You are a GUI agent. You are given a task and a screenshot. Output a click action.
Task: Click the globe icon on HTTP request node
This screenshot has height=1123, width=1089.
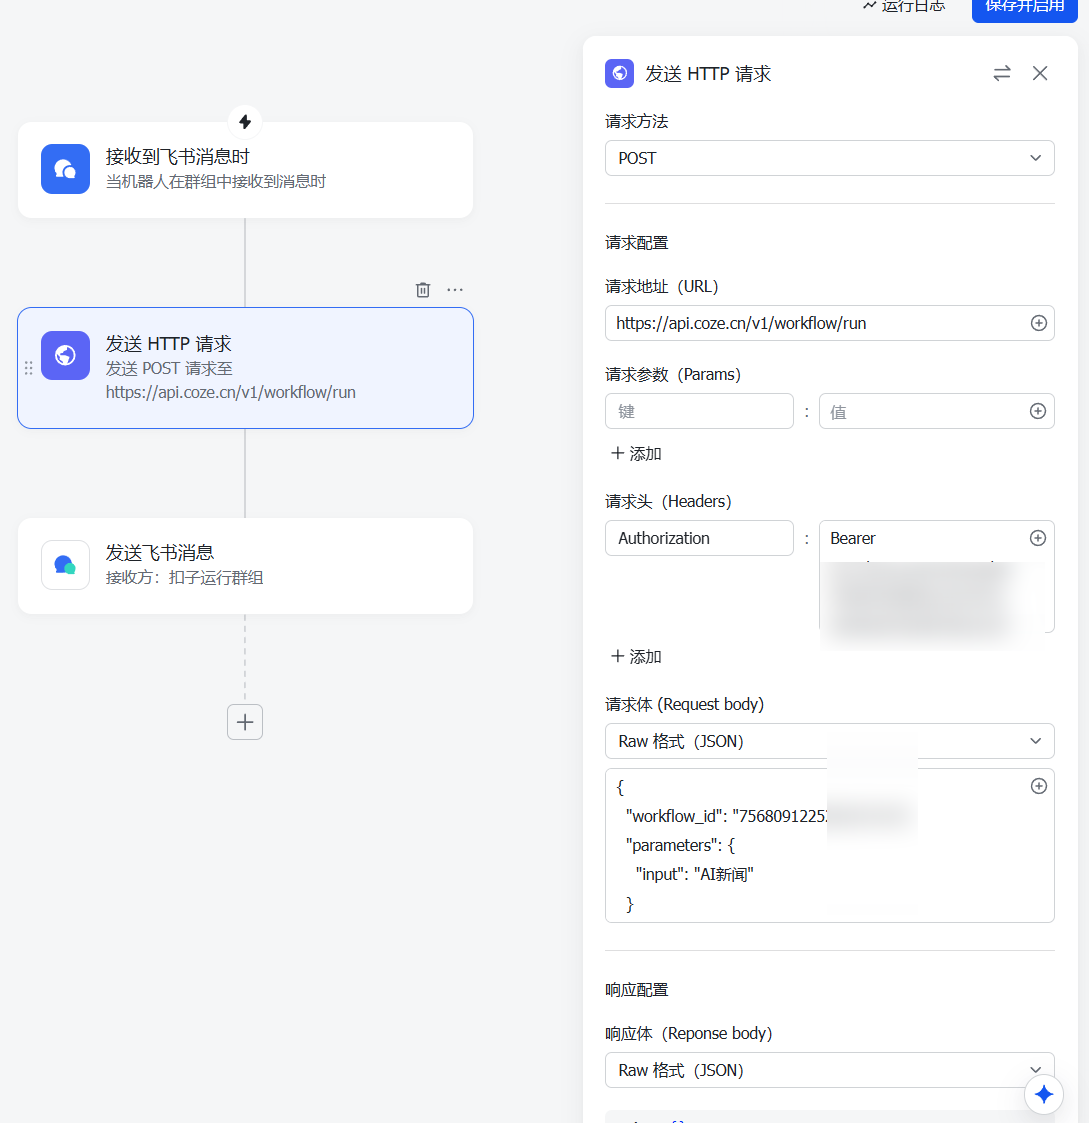tap(65, 355)
